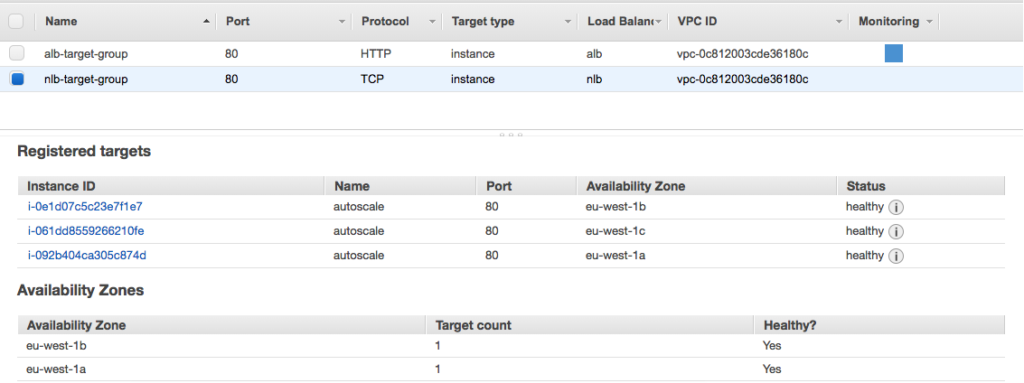Click info icon beside eu-west-1b healthy status

coord(897,207)
